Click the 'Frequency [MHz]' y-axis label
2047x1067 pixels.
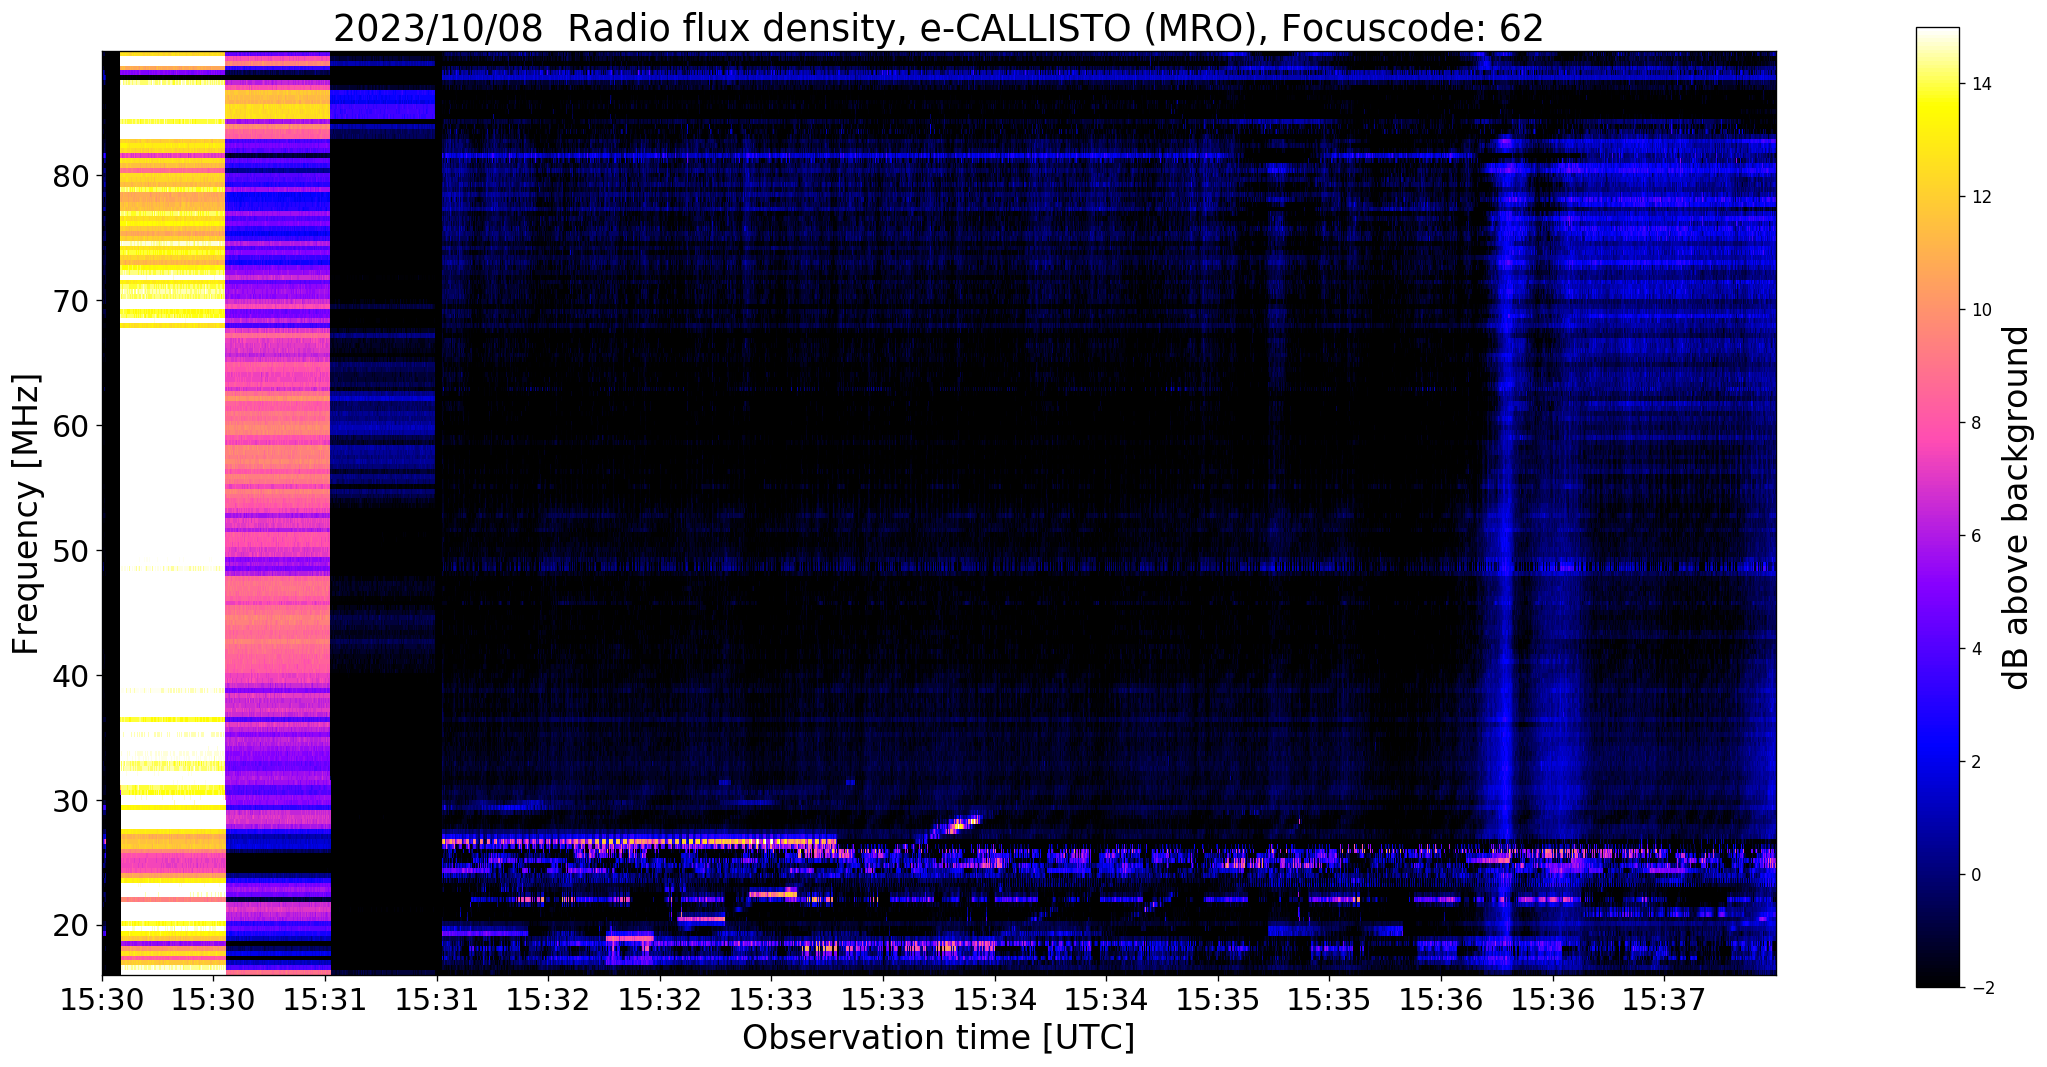(26, 515)
